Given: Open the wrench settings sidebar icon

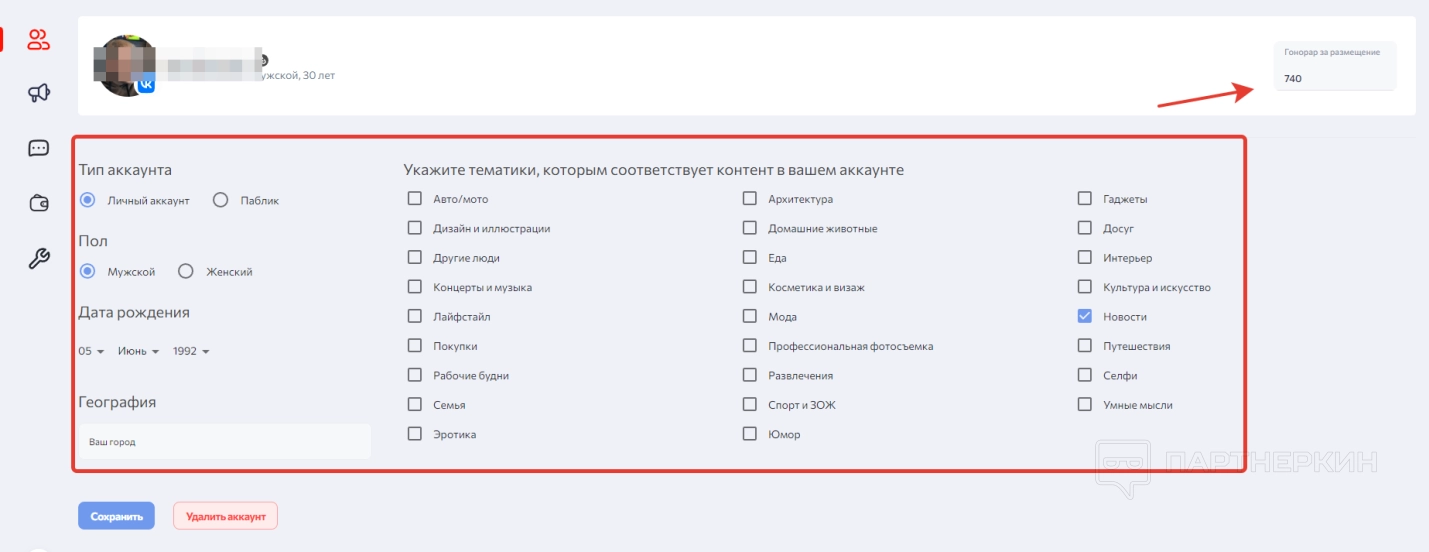Looking at the screenshot, I should [x=39, y=259].
